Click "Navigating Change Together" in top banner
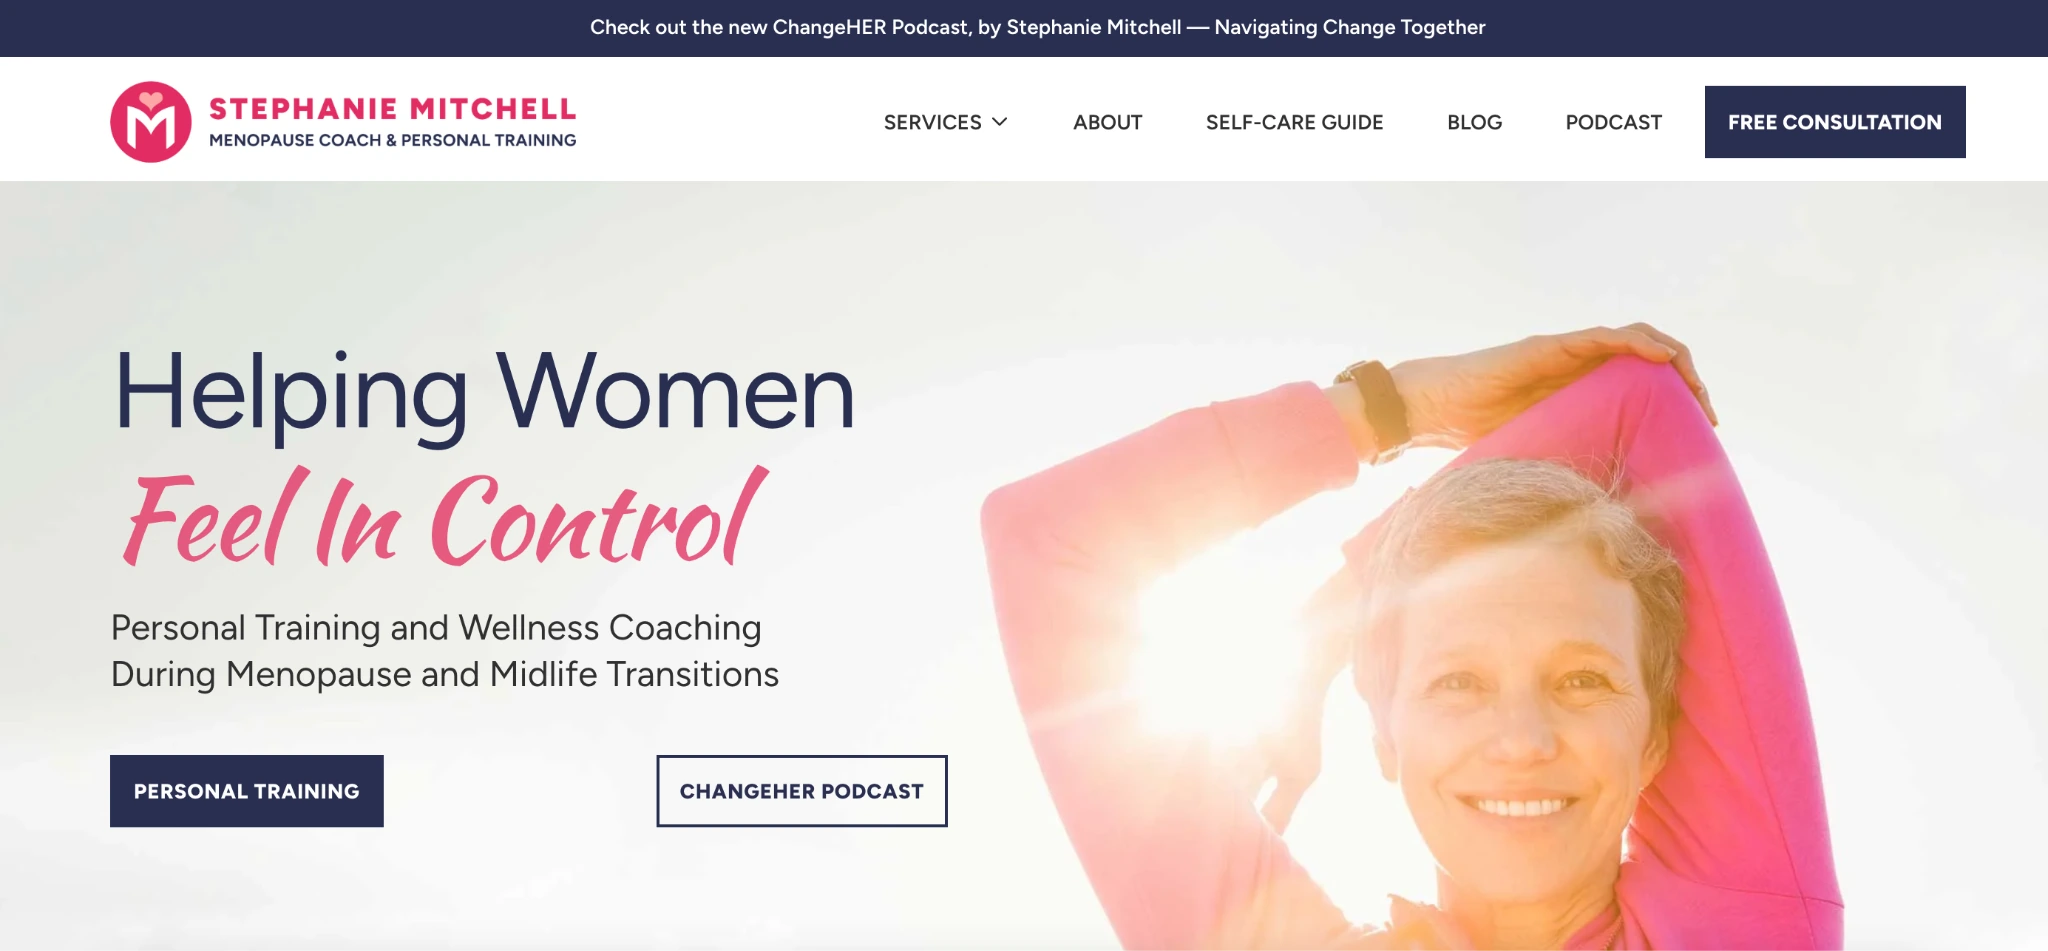This screenshot has height=951, width=2048. tap(1350, 27)
